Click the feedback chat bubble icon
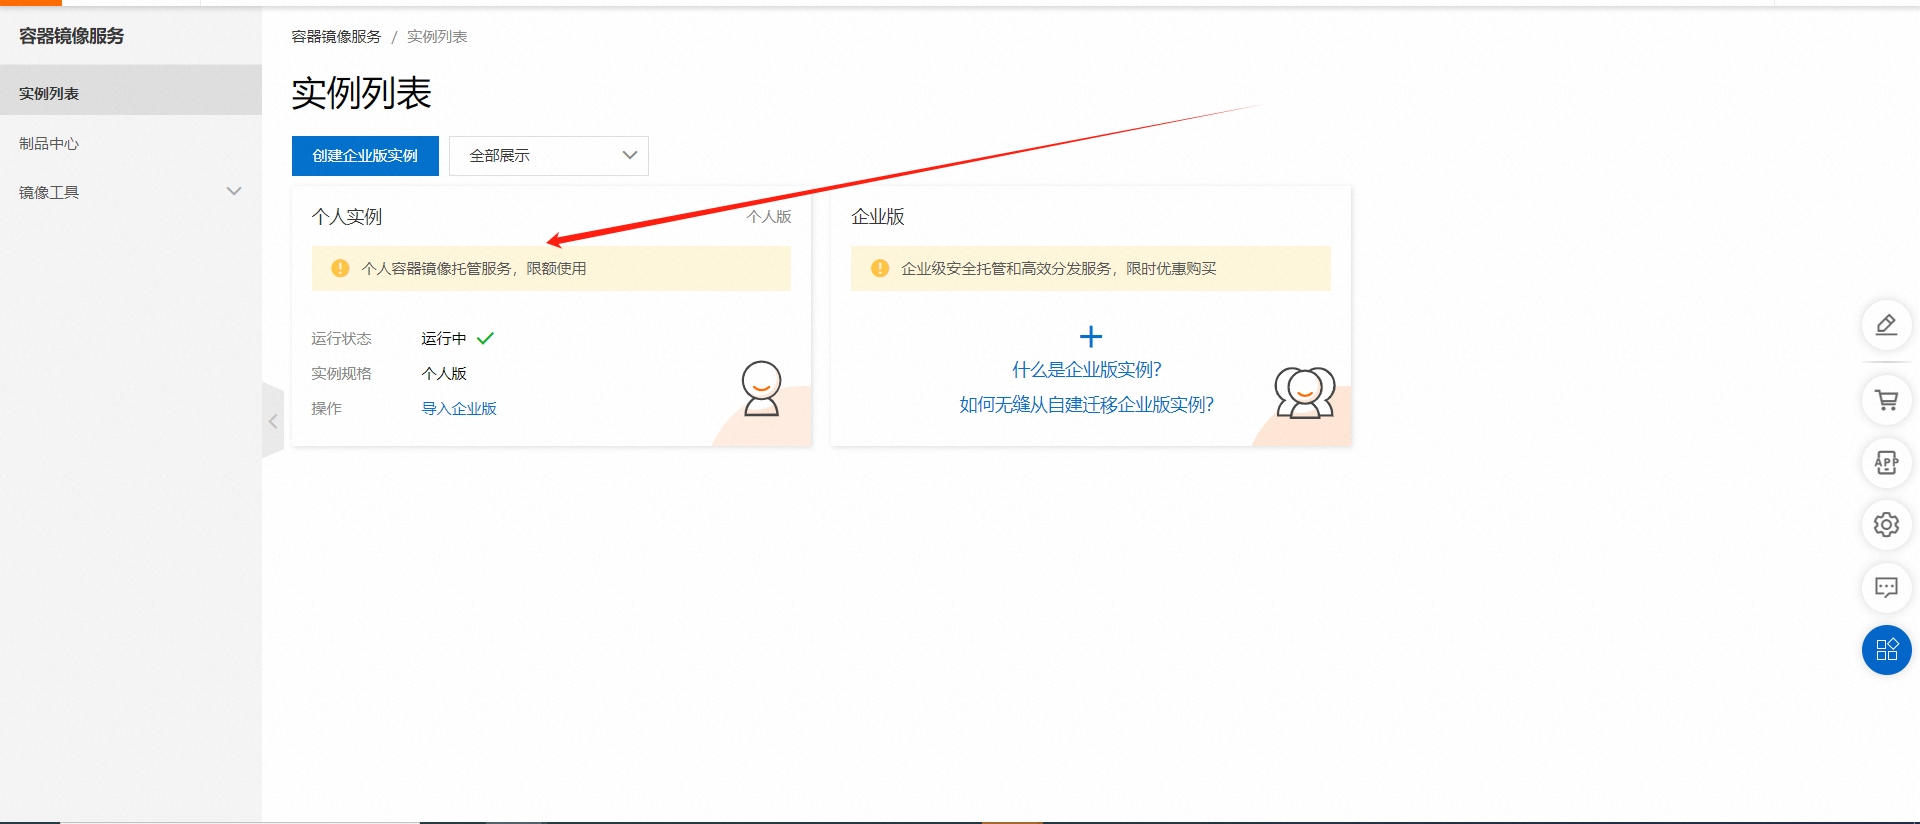The height and width of the screenshot is (824, 1920). [x=1886, y=588]
